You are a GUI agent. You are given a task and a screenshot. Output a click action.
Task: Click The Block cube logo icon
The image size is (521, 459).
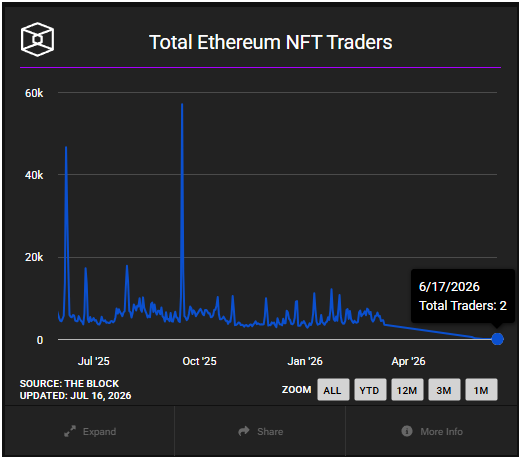click(37, 40)
